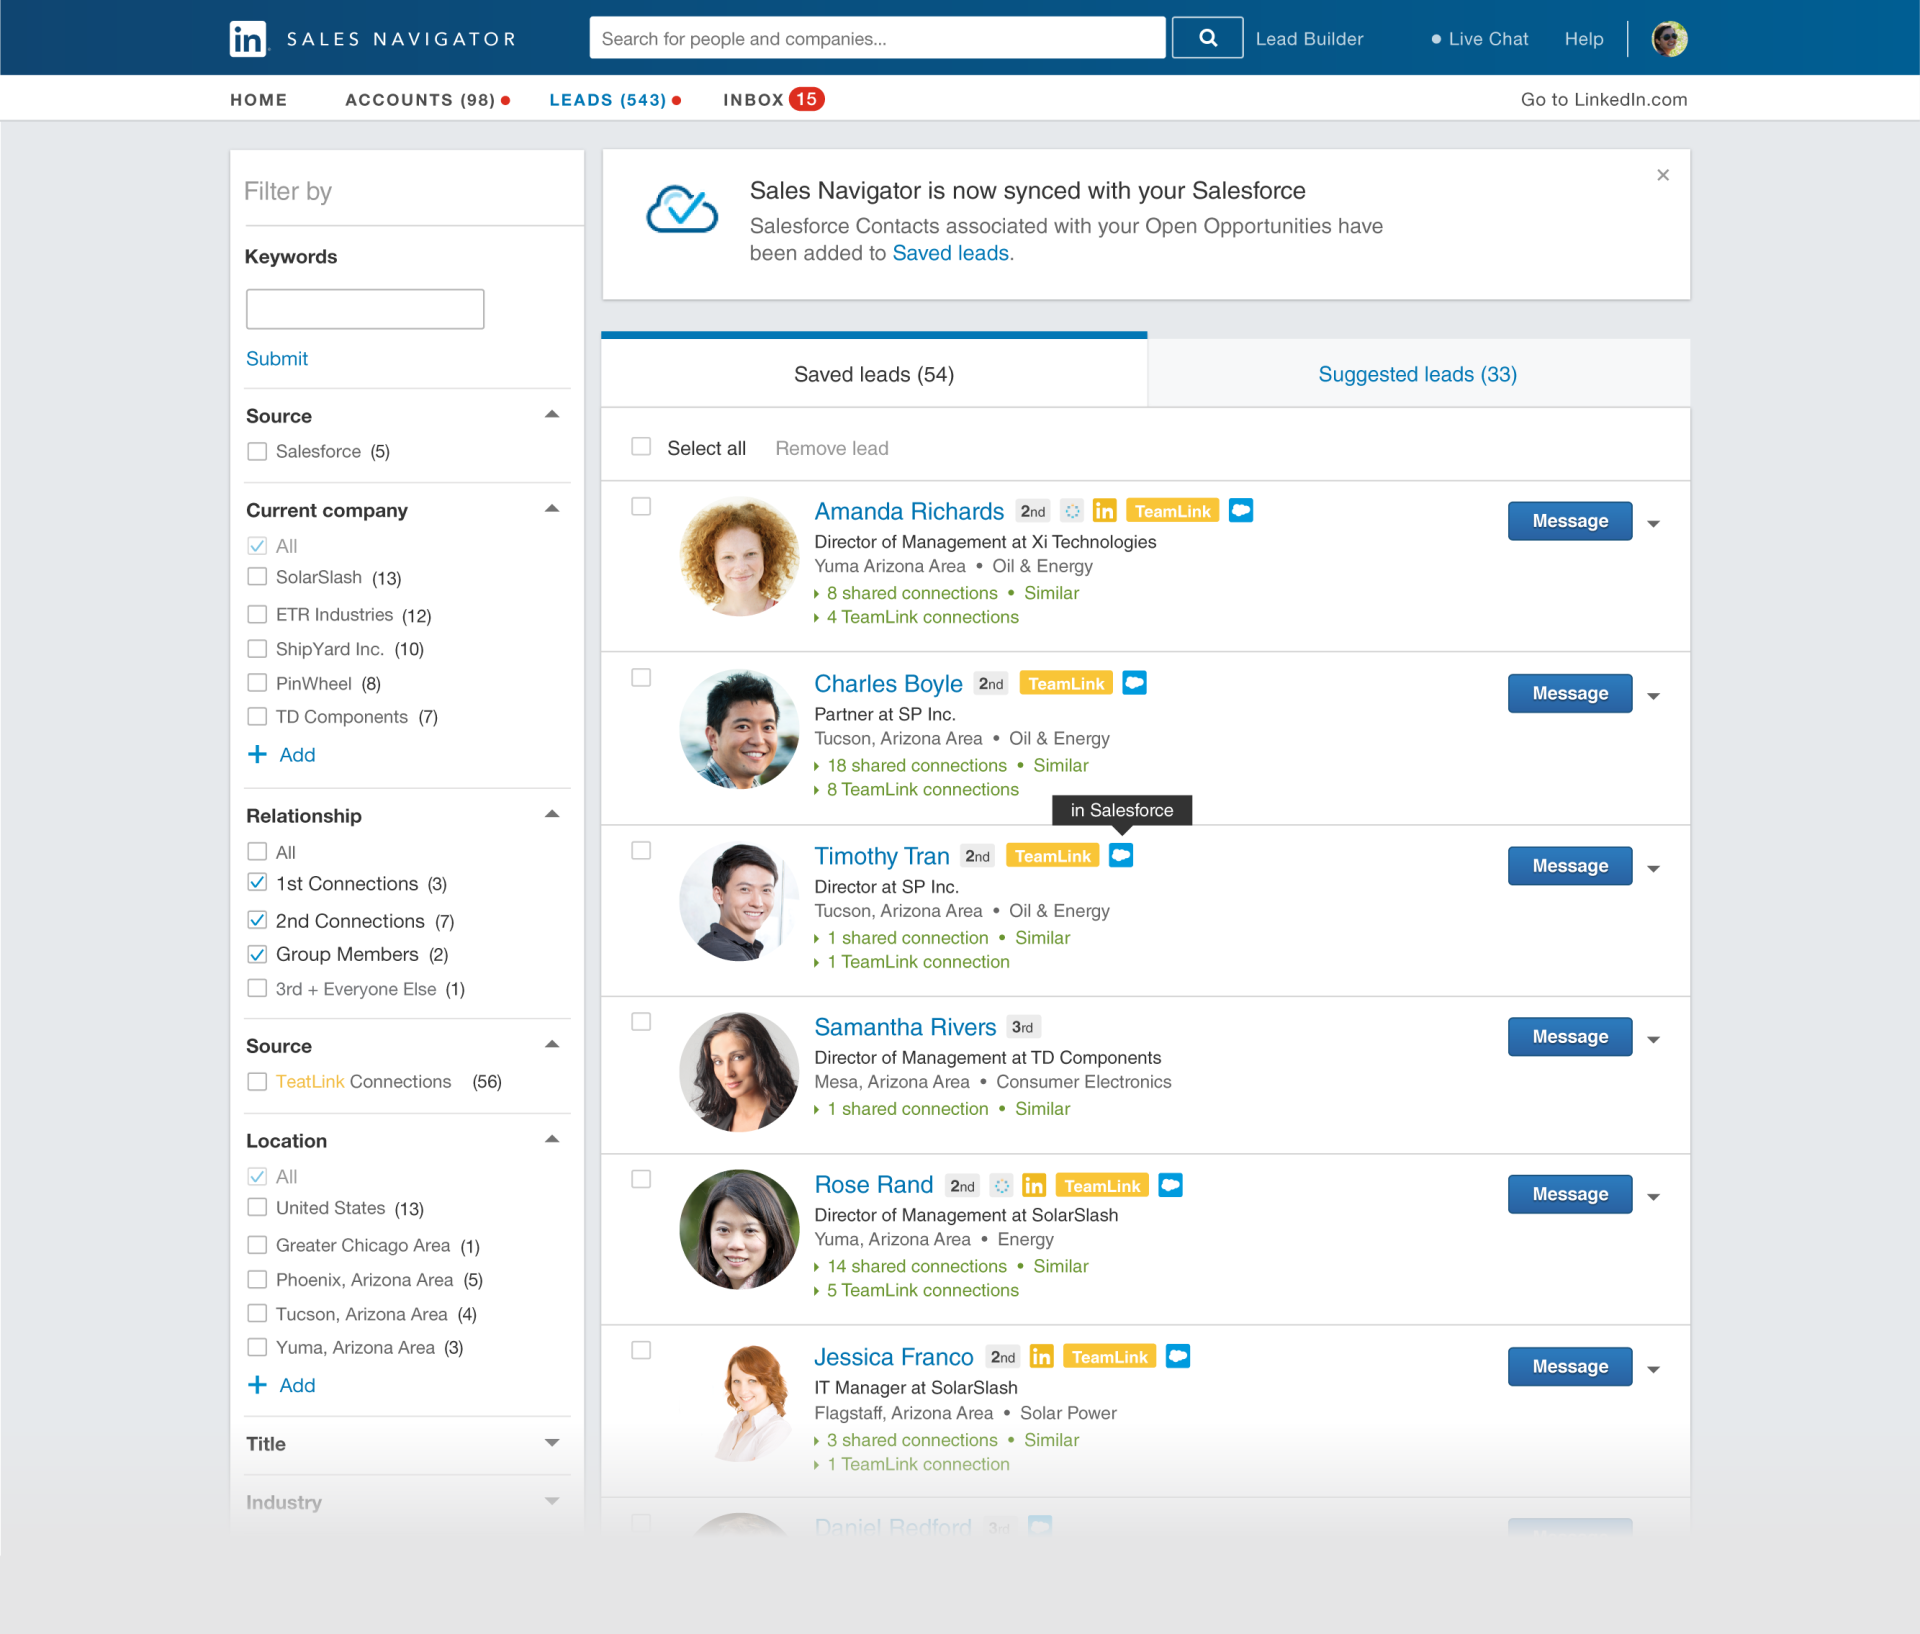Click the TeamLink icon on Amanda Richards
The image size is (1920, 1634).
click(x=1170, y=511)
